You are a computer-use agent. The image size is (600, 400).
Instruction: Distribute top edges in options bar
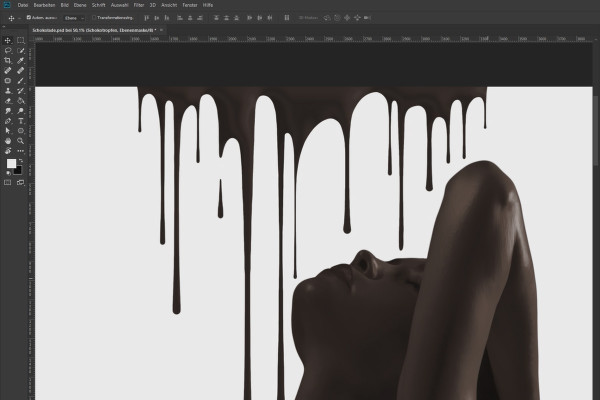tap(216, 18)
